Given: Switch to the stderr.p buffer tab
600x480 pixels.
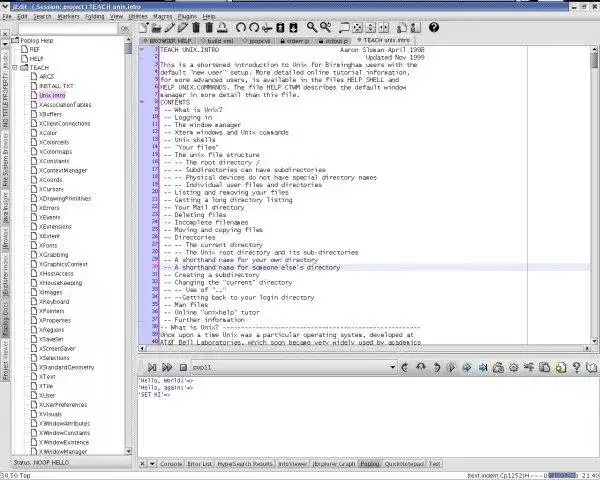Looking at the screenshot, I should click(295, 40).
